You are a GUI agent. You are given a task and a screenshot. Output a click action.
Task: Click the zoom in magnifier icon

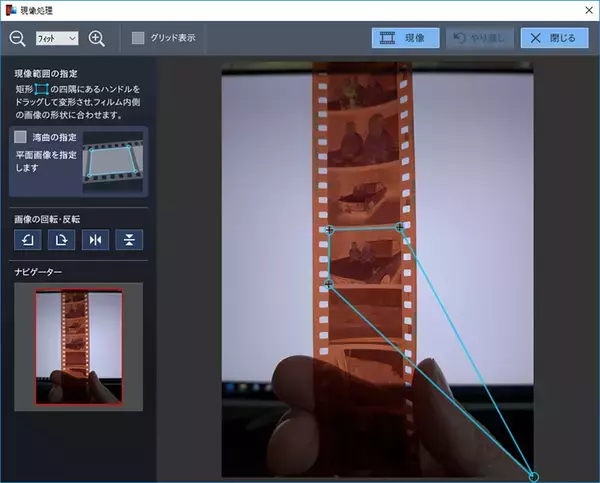97,38
